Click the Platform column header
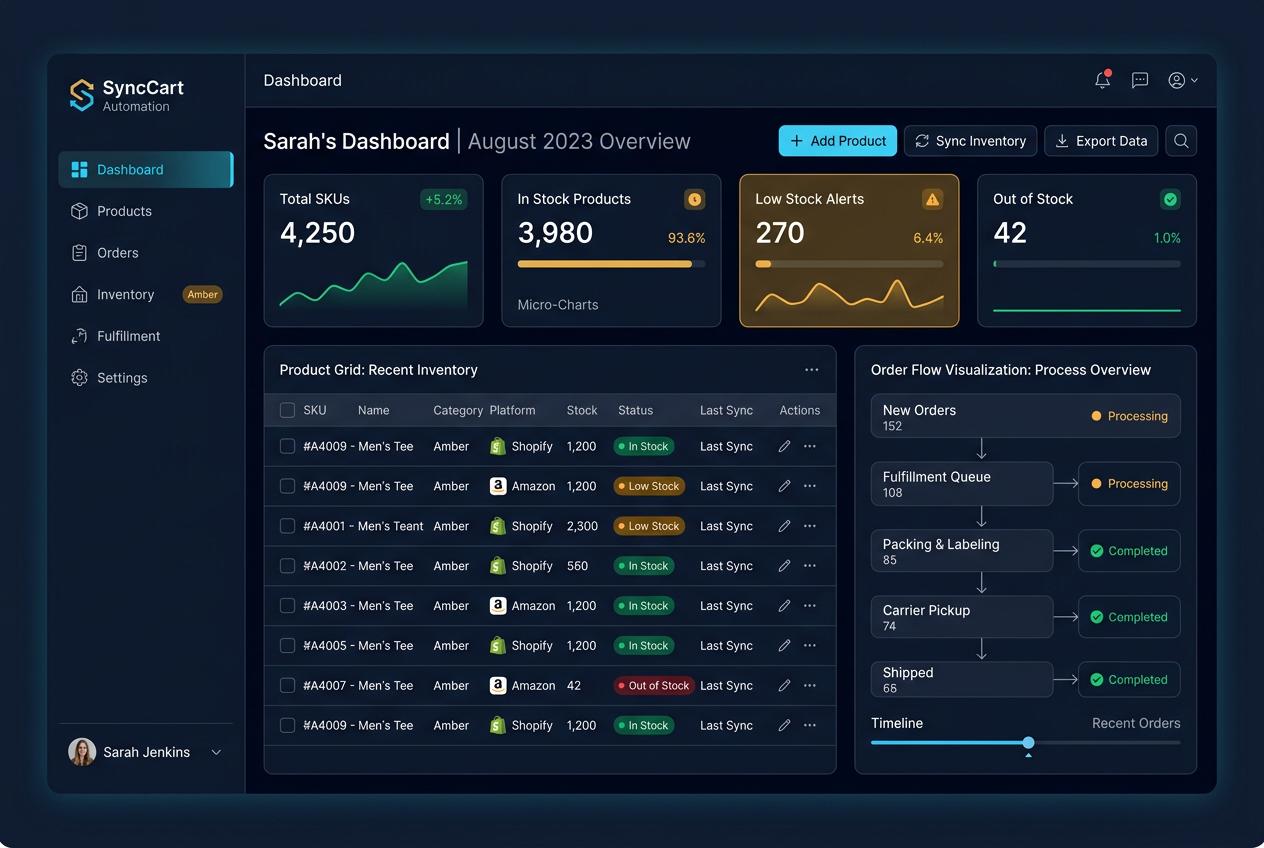Screen dimensions: 1264x848 (512, 410)
